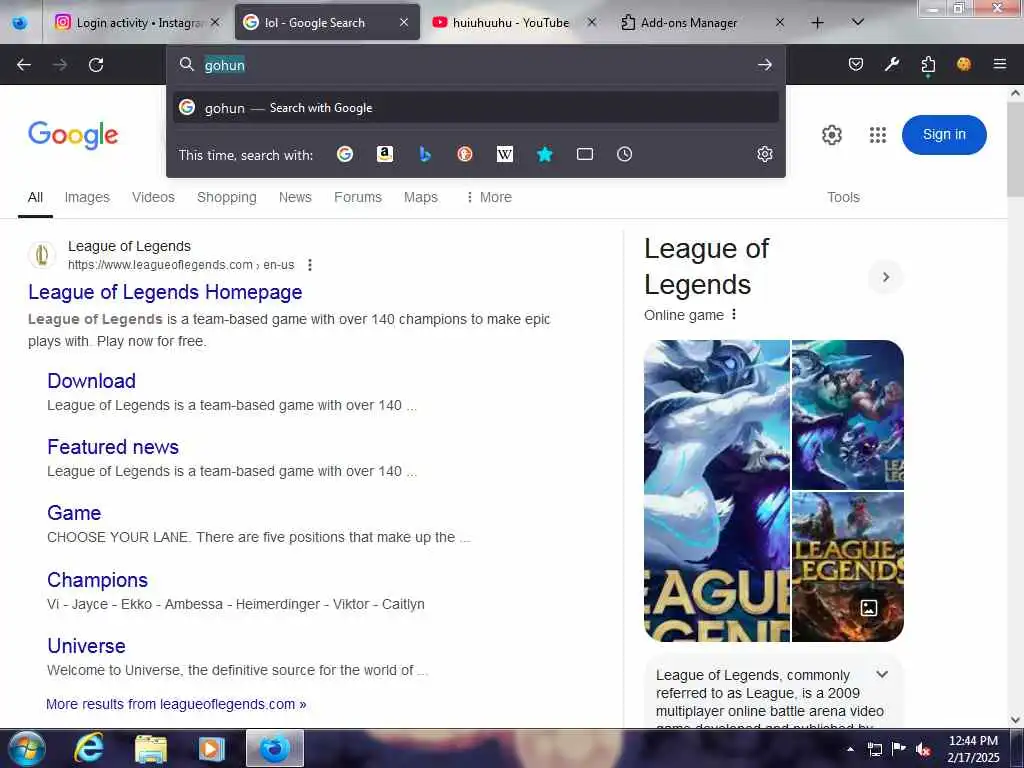Screen dimensions: 1024x768
Task: Open the Universe sitelink
Action: [x=86, y=646]
